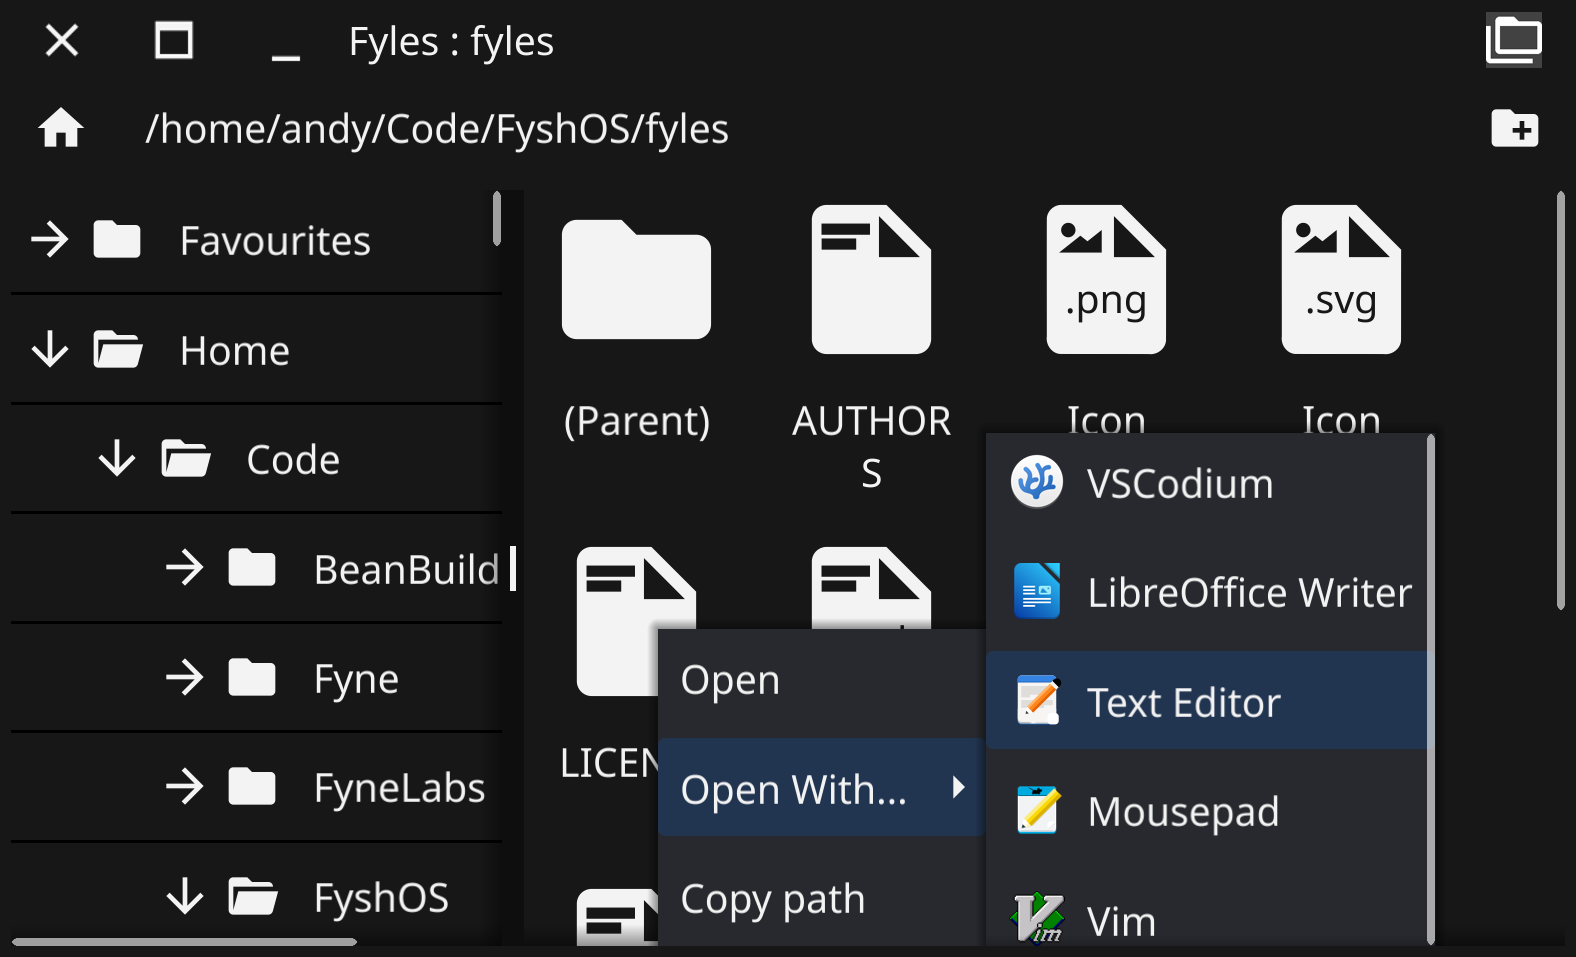The image size is (1576, 957).
Task: Click the AUTHORS file name label
Action: tap(871, 446)
